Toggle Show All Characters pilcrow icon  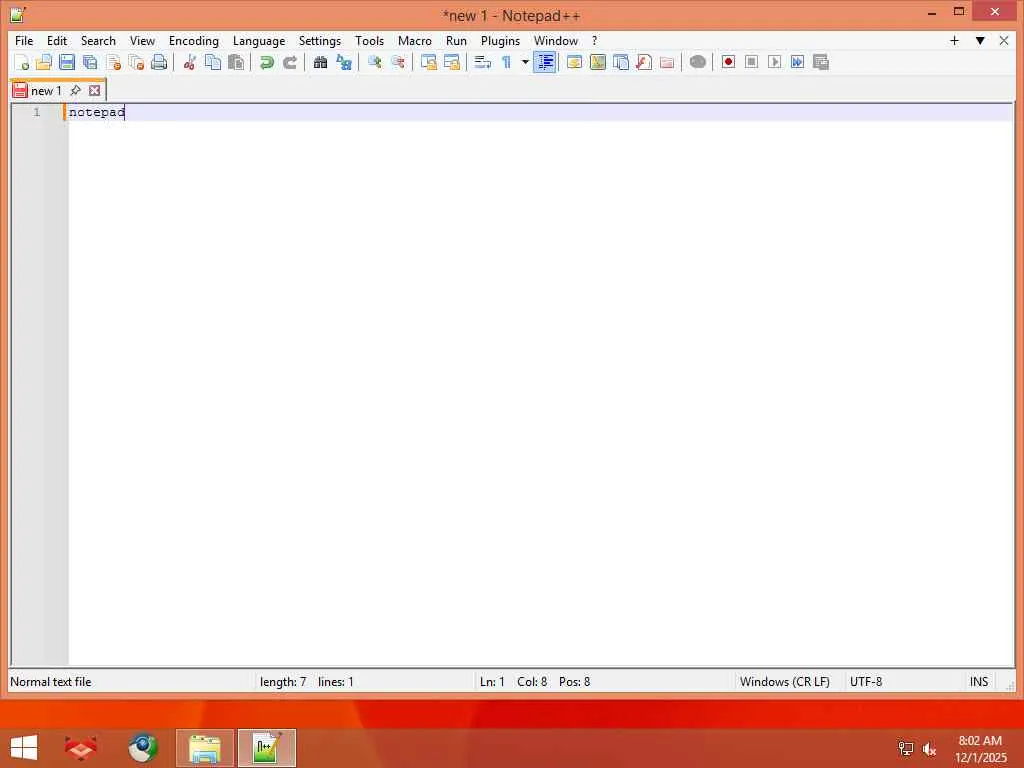pos(506,62)
